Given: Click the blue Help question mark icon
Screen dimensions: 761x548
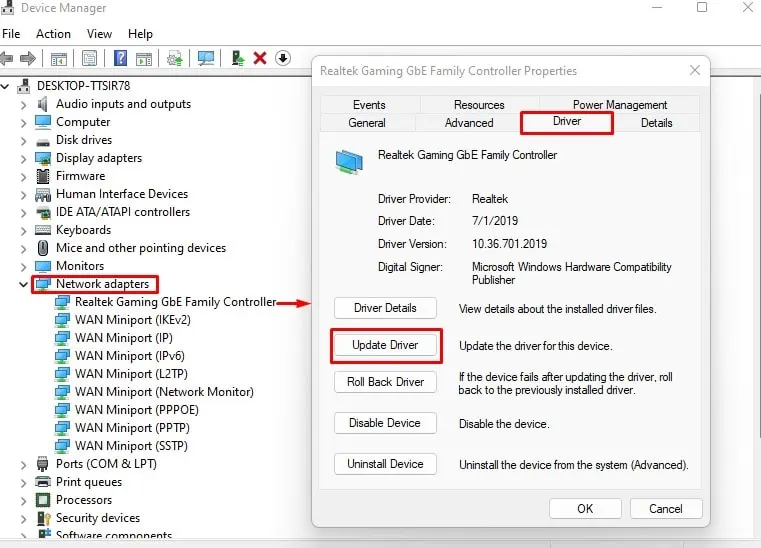Looking at the screenshot, I should [120, 58].
